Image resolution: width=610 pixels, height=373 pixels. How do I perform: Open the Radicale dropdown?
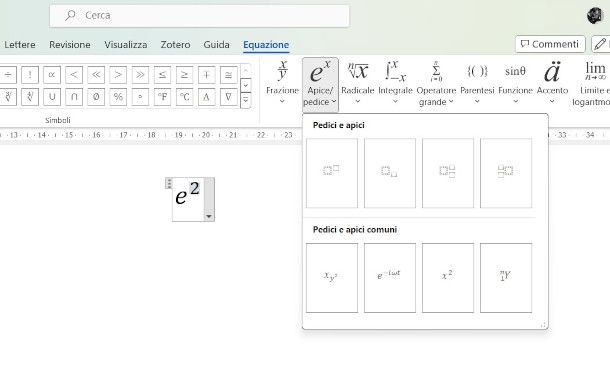pyautogui.click(x=358, y=83)
